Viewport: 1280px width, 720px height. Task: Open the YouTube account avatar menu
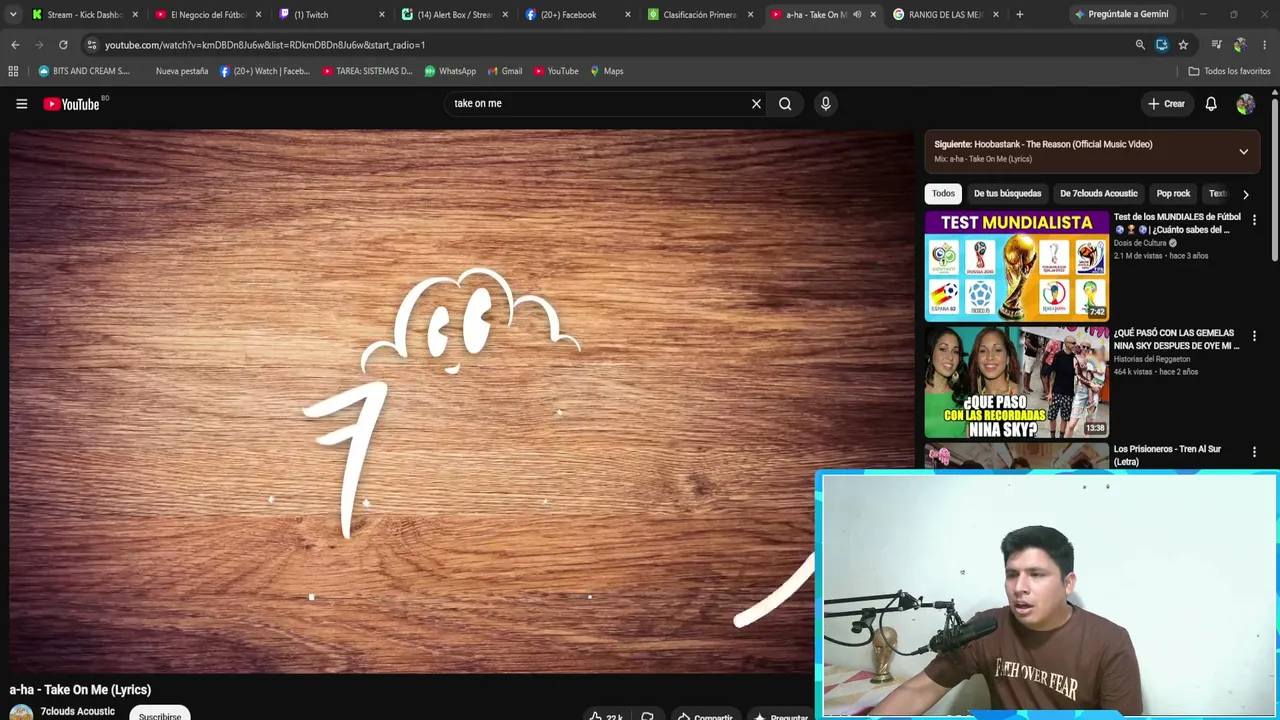tap(1245, 104)
